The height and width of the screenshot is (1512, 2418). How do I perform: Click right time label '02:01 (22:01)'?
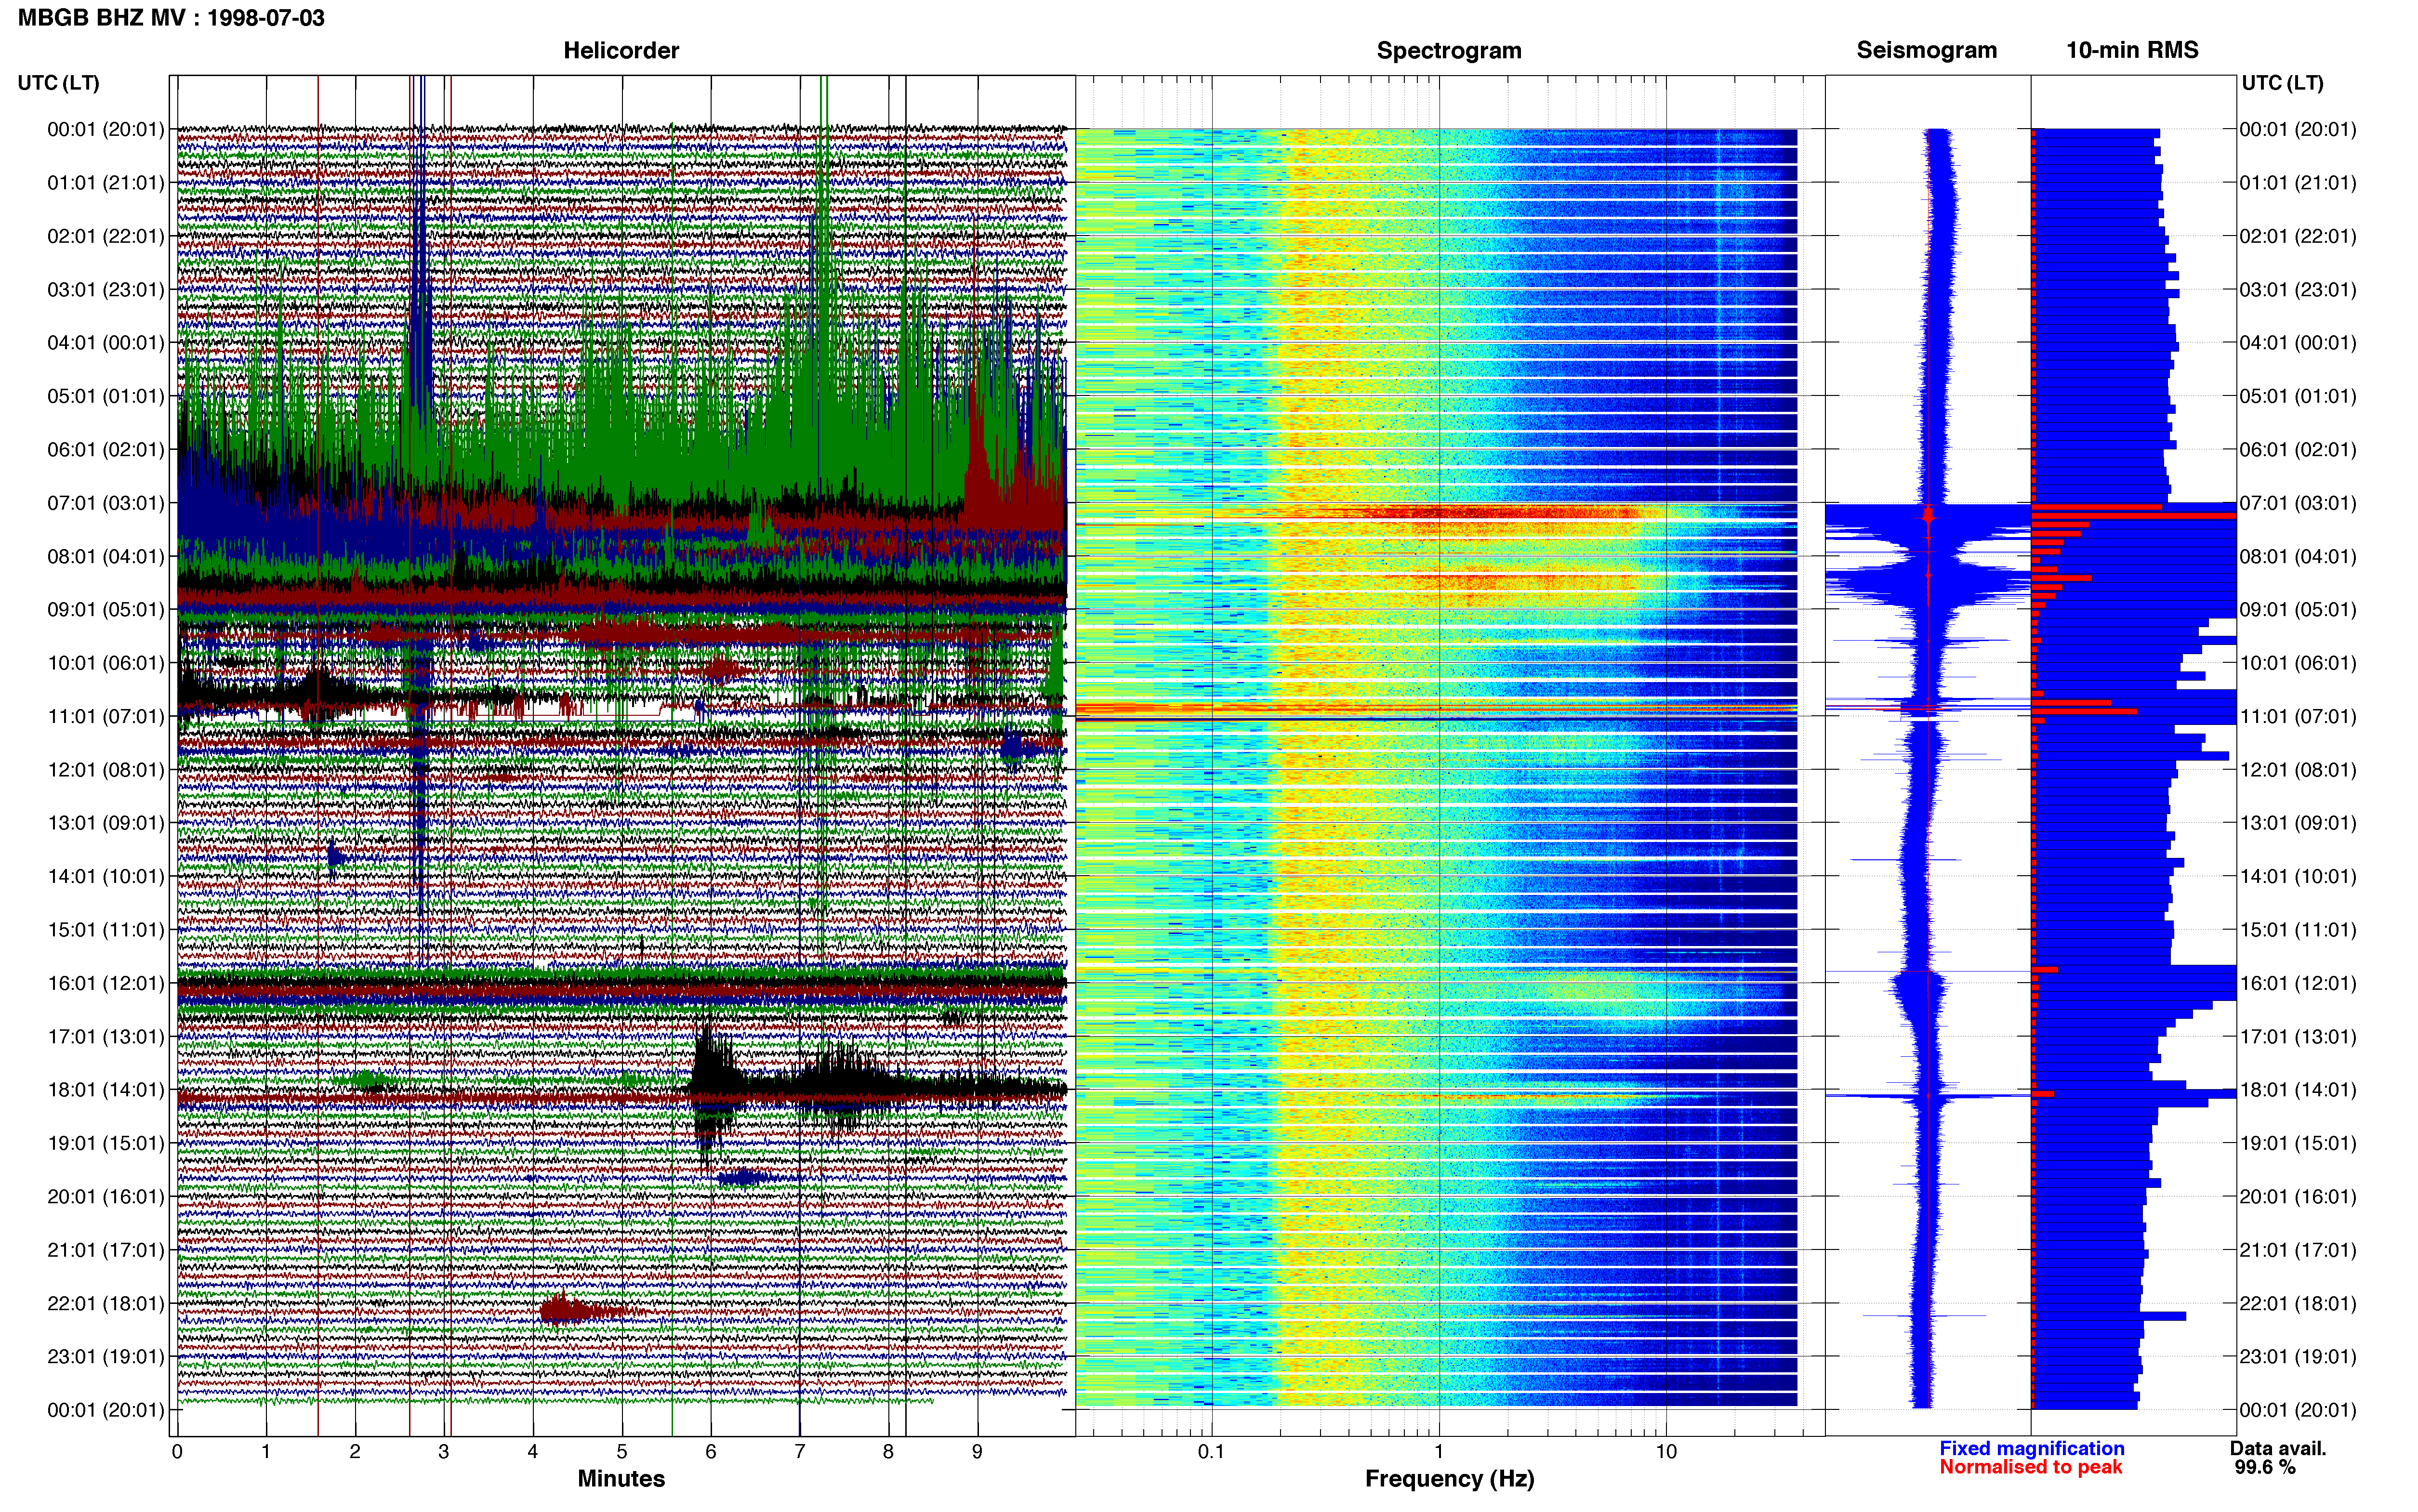(2298, 236)
